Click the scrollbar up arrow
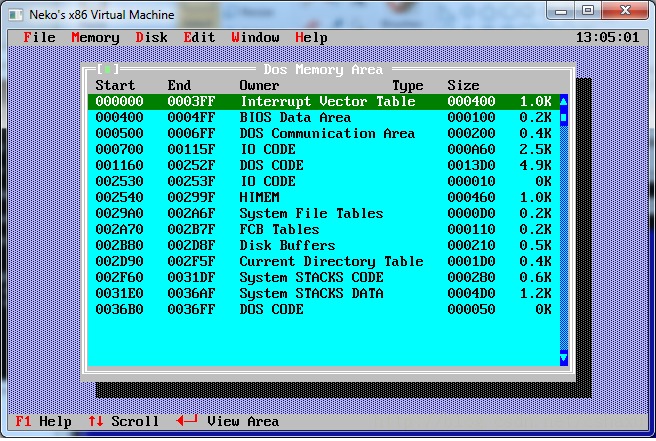Viewport: 656px width, 441px height. pos(564,101)
